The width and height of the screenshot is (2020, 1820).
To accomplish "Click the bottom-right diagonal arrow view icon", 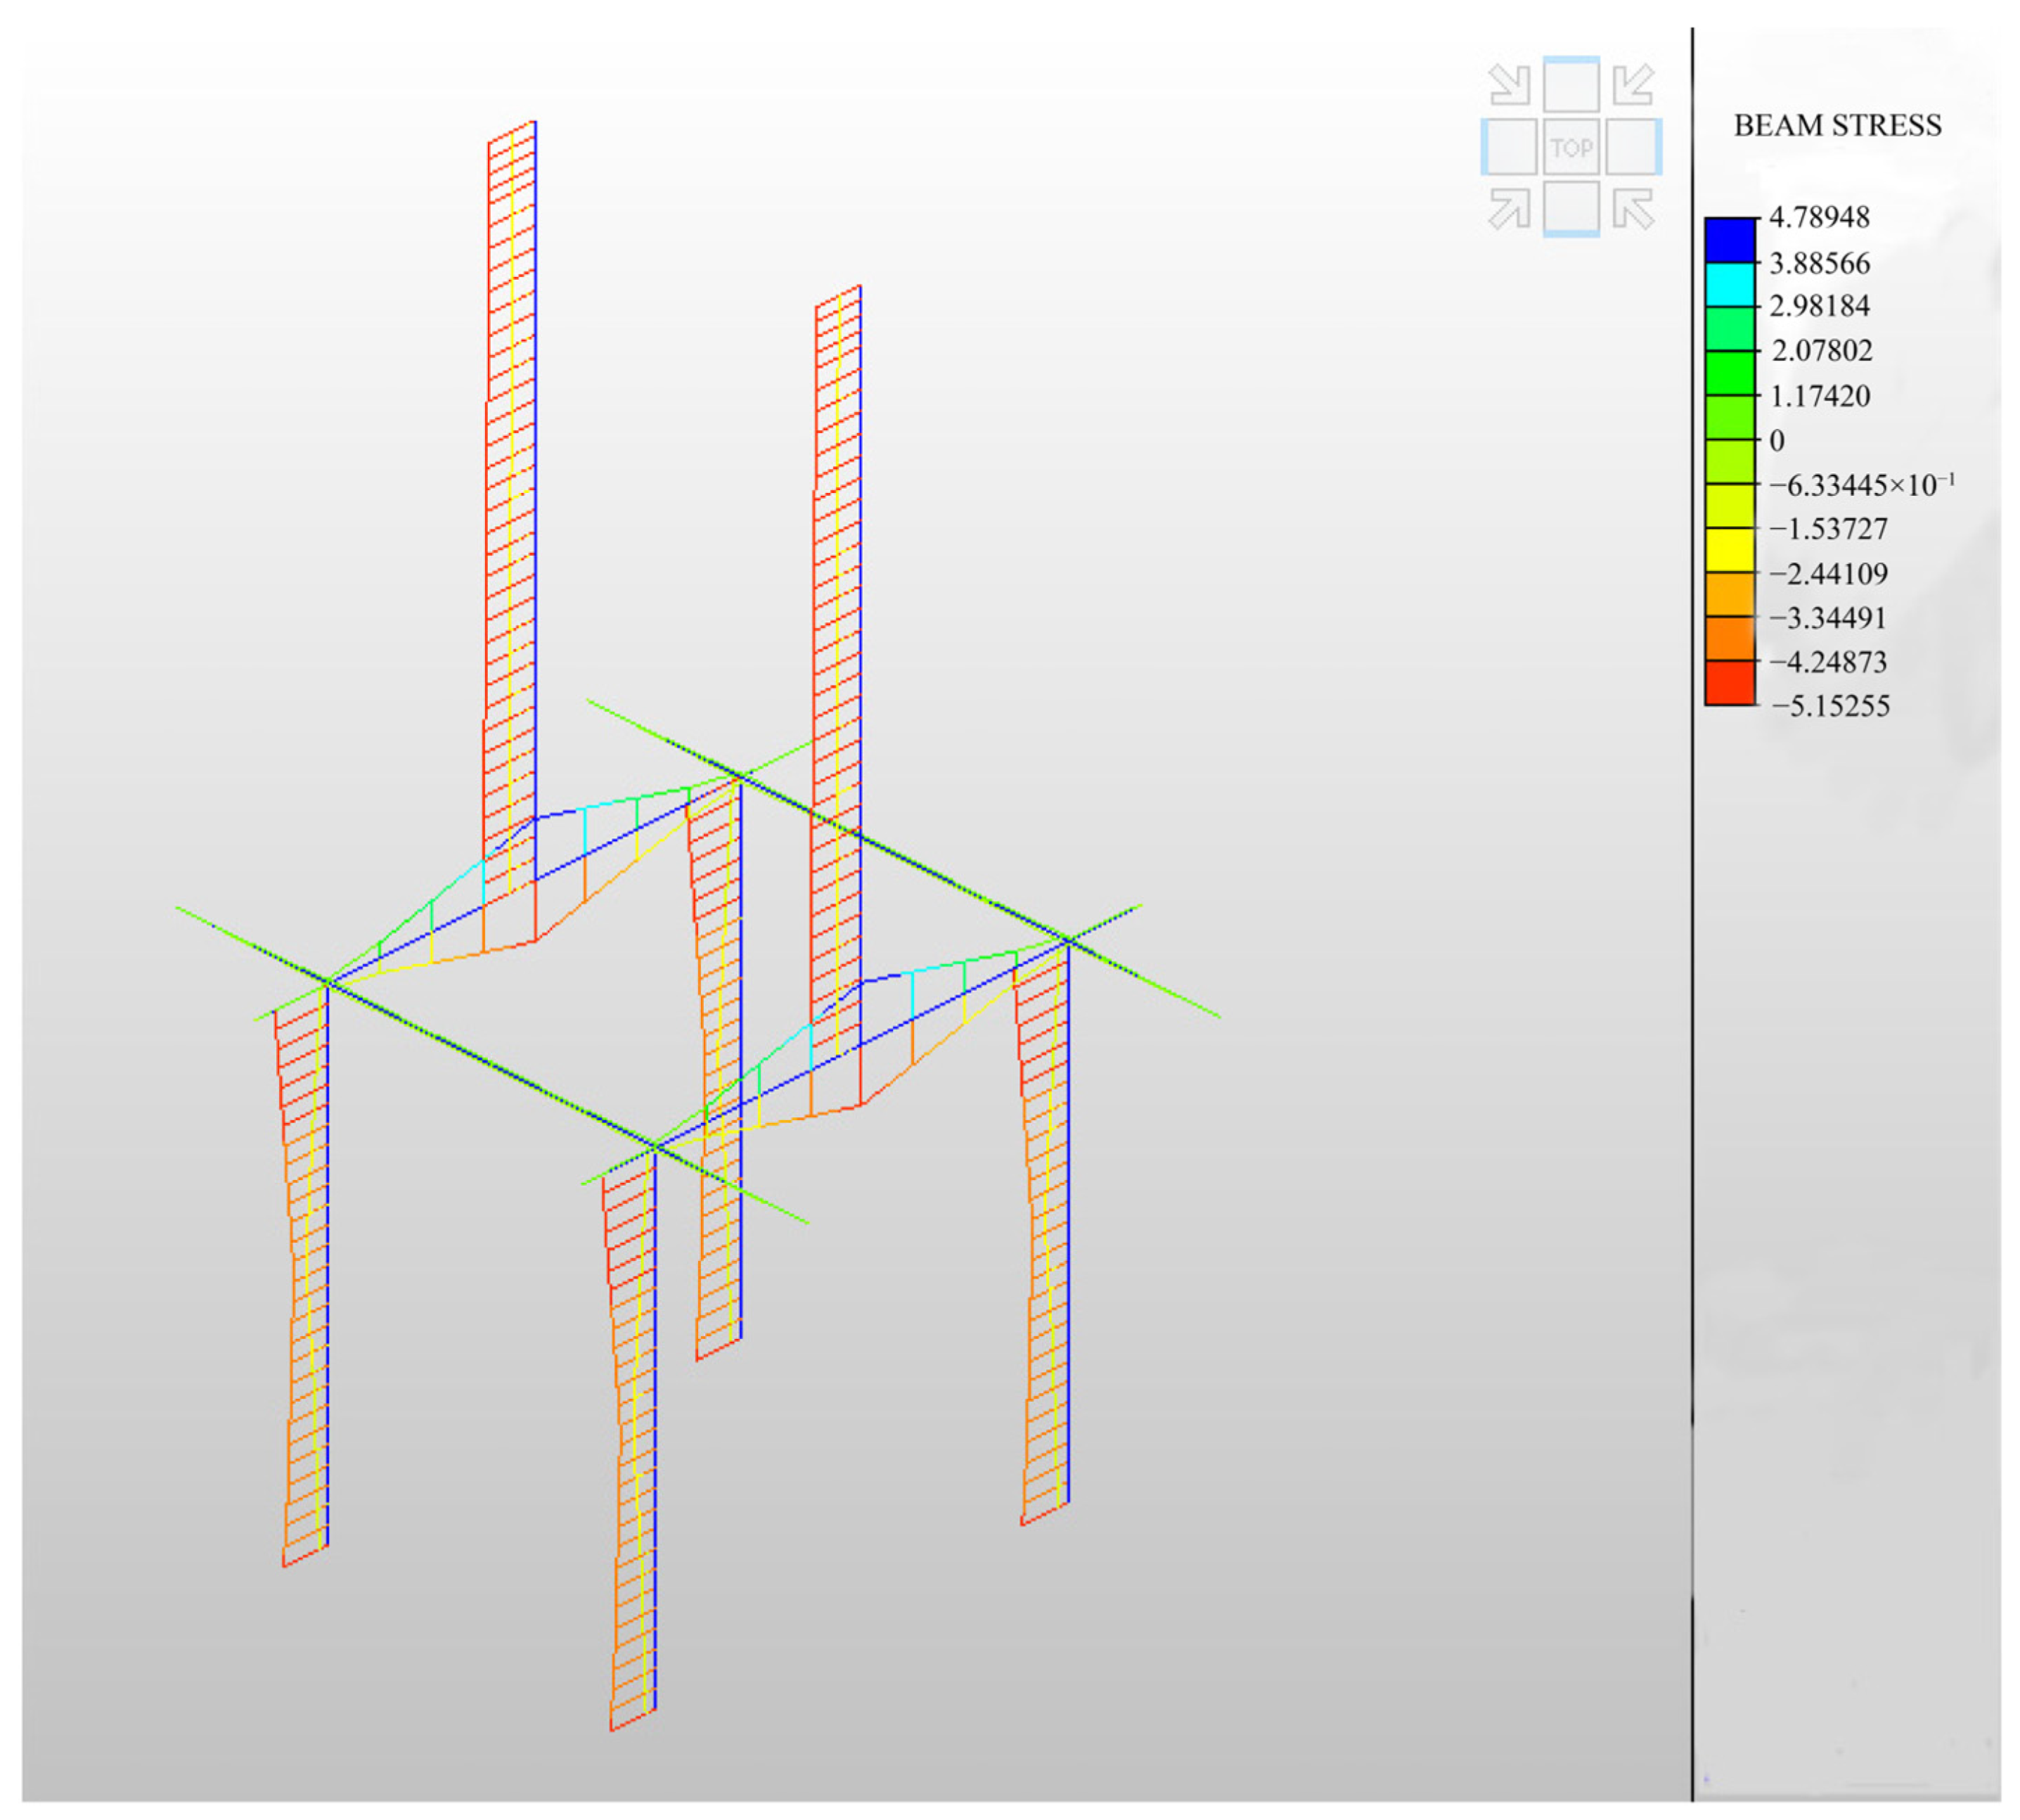I will pos(1633,210).
